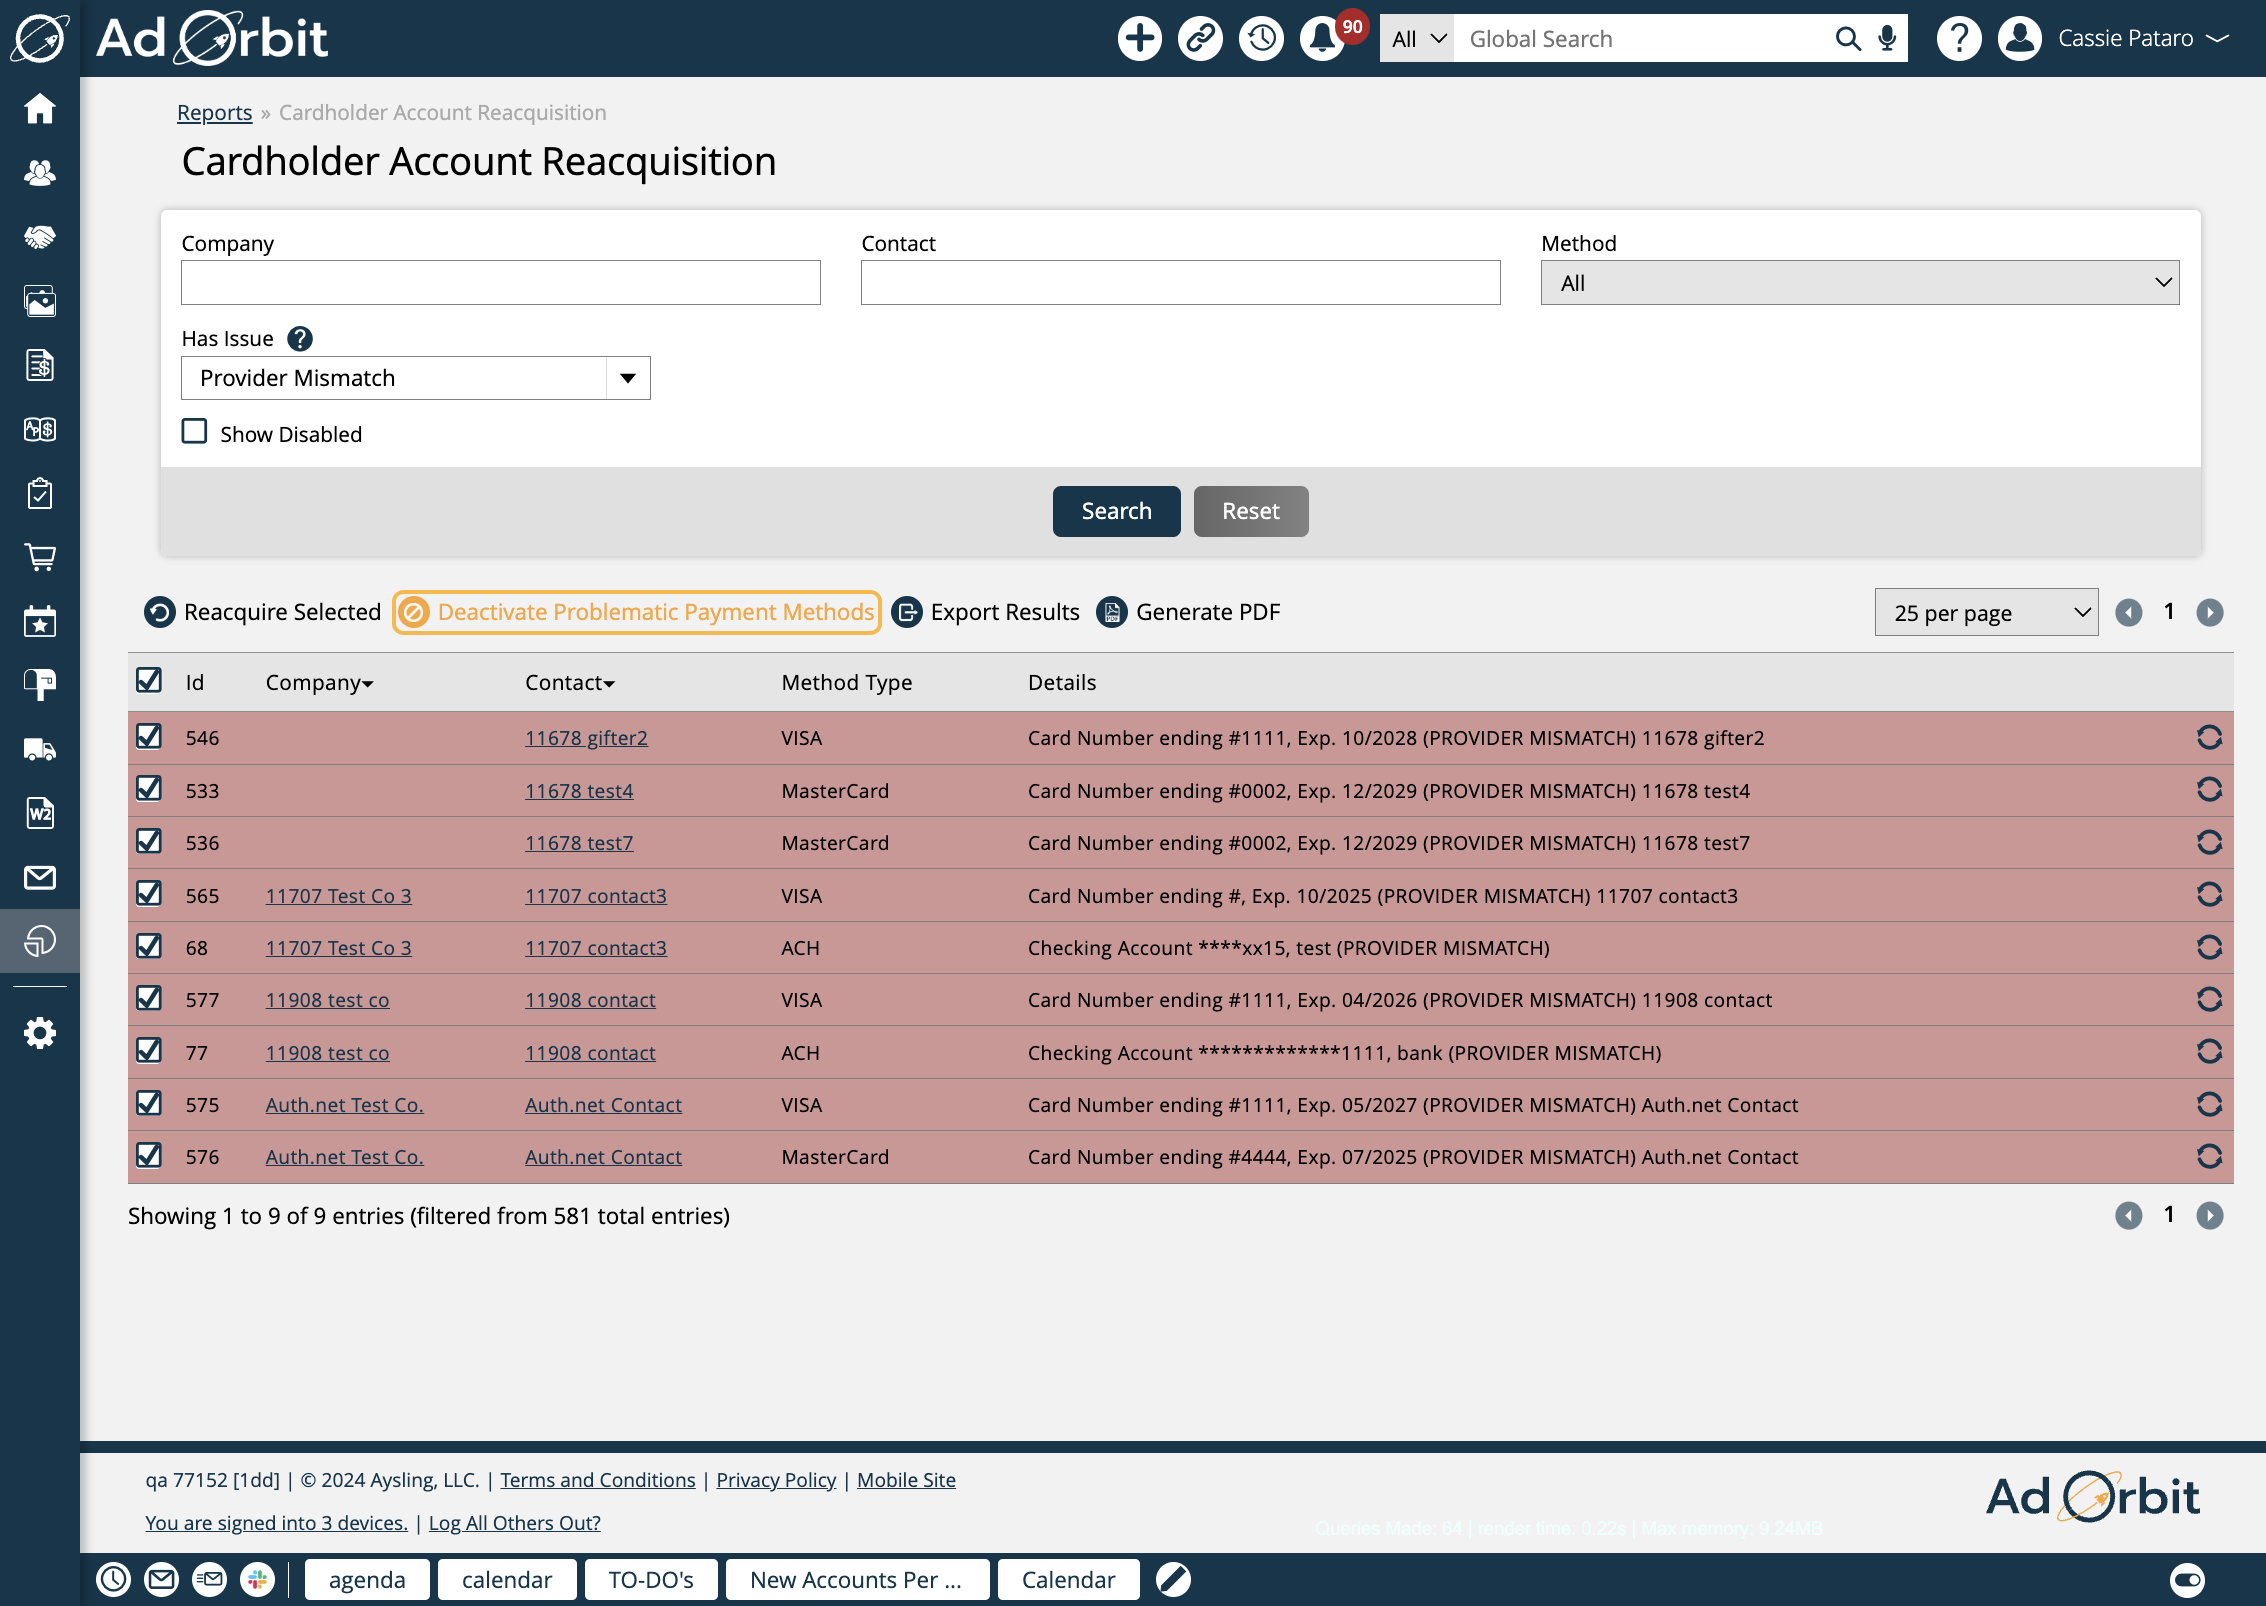Open the 25 per page dropdown
This screenshot has width=2266, height=1606.
[1985, 613]
